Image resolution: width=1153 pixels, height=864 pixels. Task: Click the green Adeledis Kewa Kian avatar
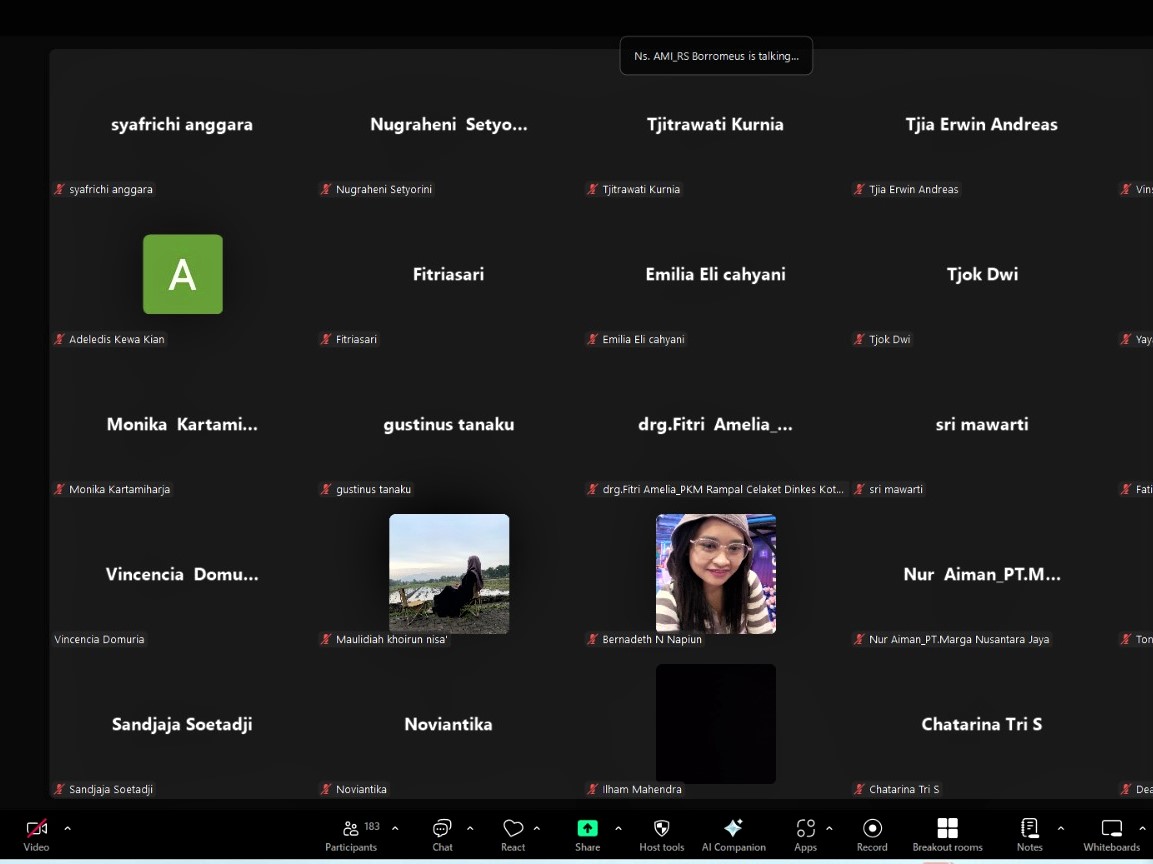[183, 274]
